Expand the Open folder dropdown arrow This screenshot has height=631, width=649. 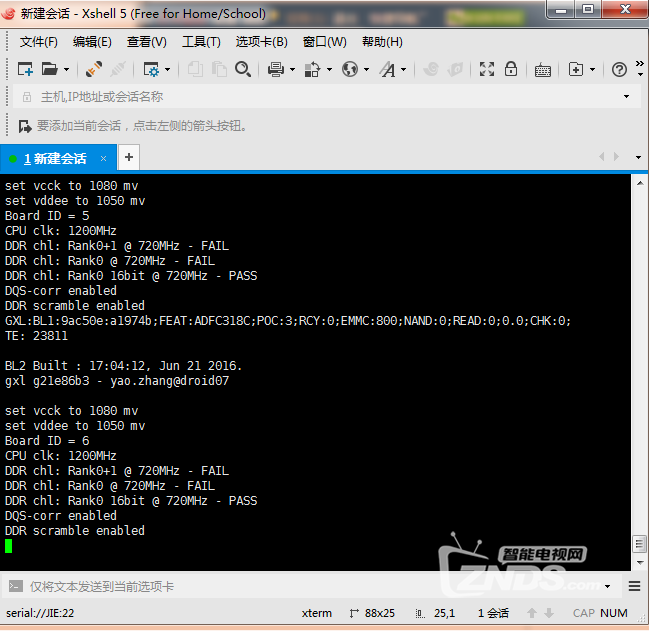[x=66, y=70]
